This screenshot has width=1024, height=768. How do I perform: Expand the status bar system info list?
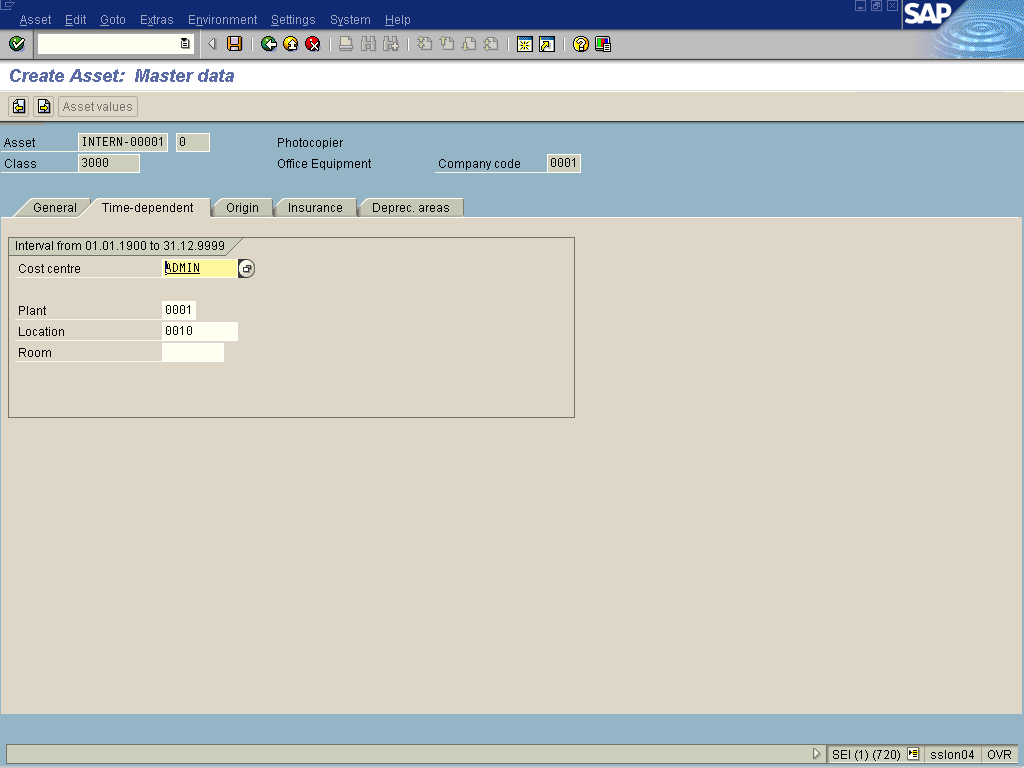[x=913, y=755]
